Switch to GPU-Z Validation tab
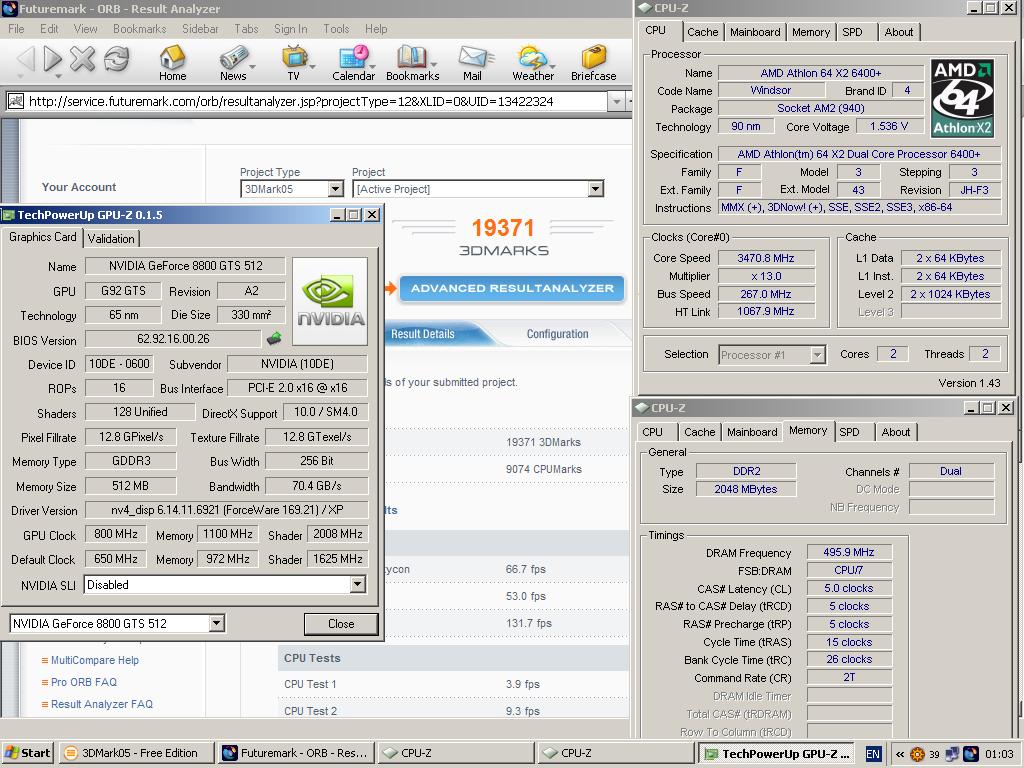Screen dimensions: 1024x768 tap(111, 238)
